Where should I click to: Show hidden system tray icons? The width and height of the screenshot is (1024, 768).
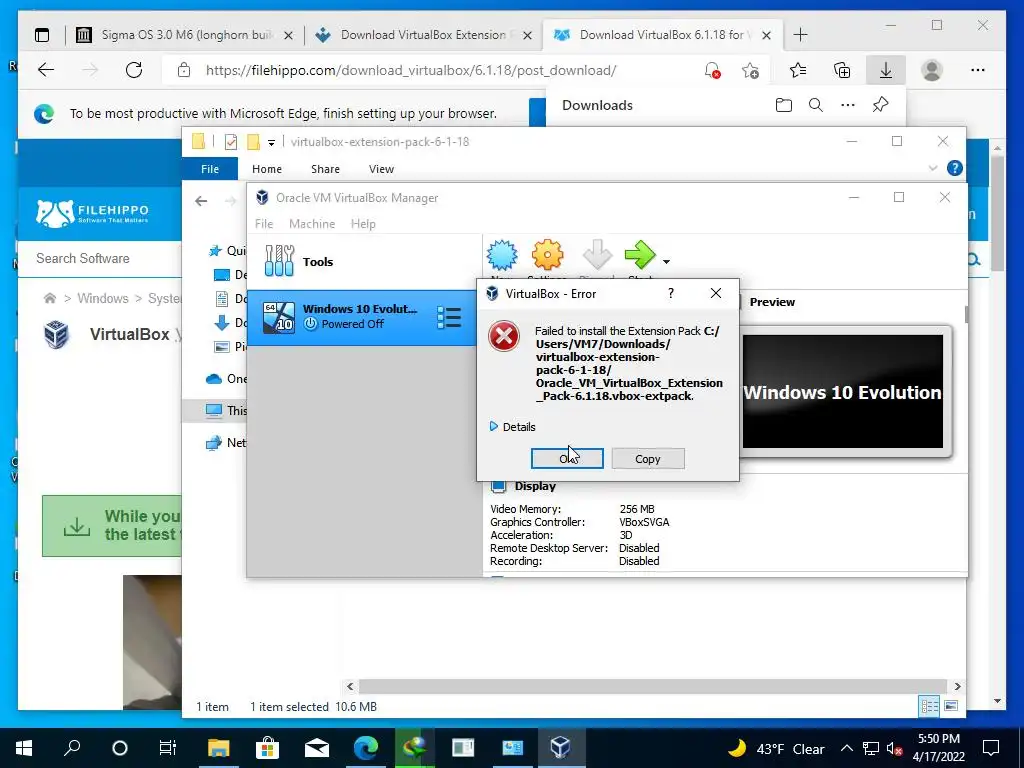(846, 748)
